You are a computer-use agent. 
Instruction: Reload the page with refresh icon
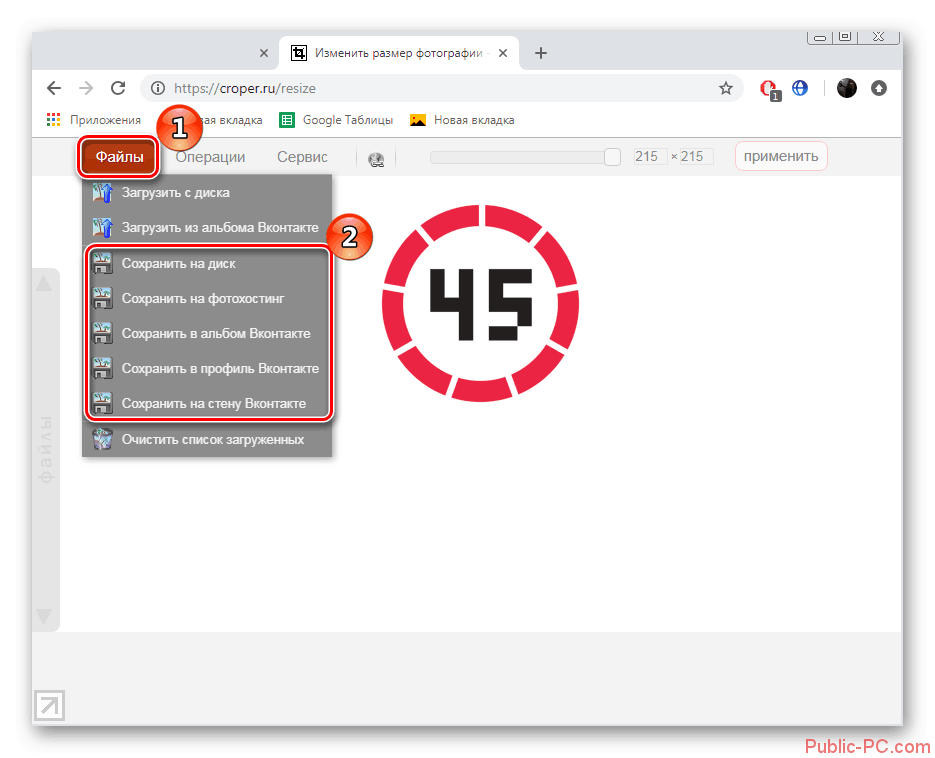(x=118, y=88)
